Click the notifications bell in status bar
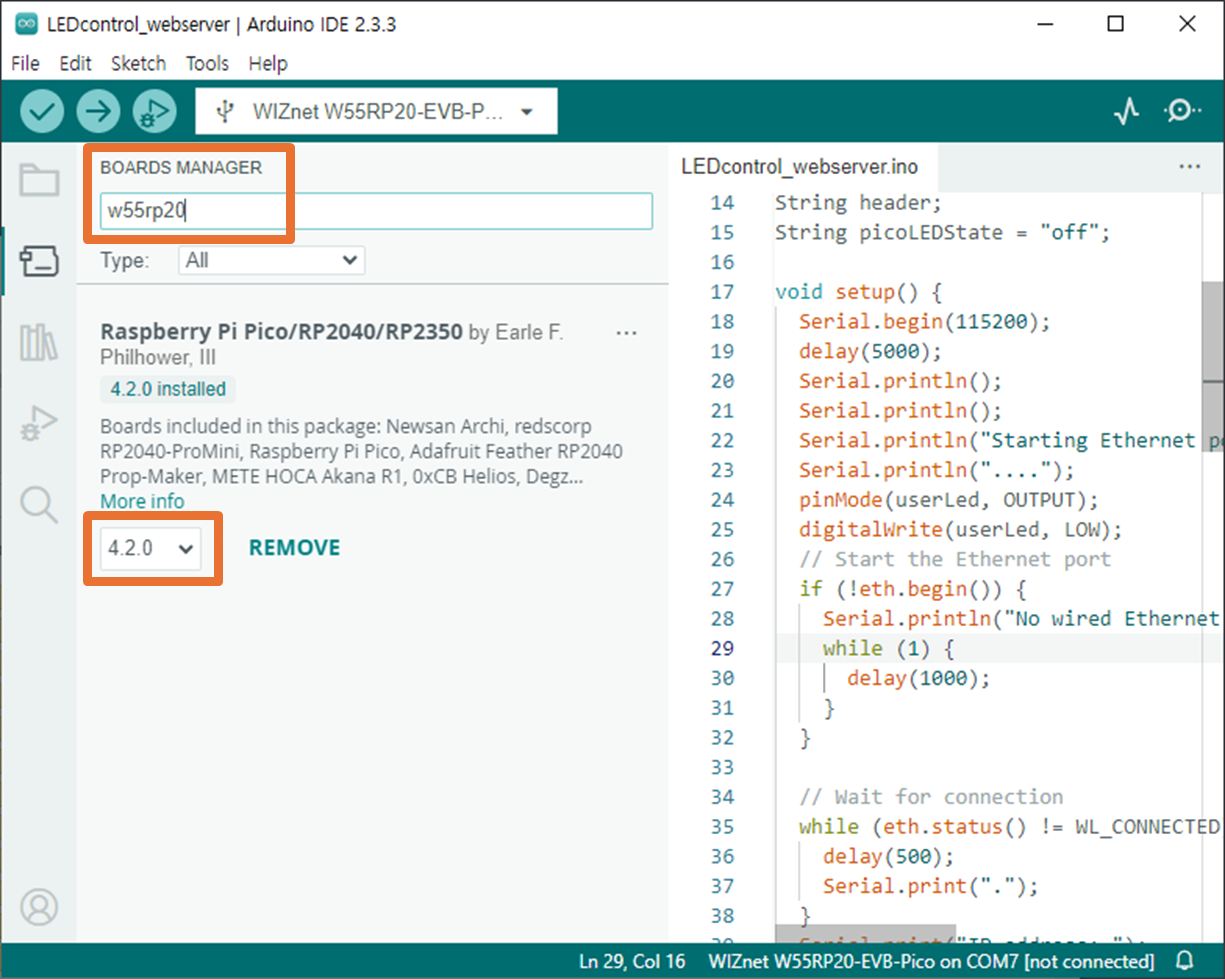 point(1185,962)
